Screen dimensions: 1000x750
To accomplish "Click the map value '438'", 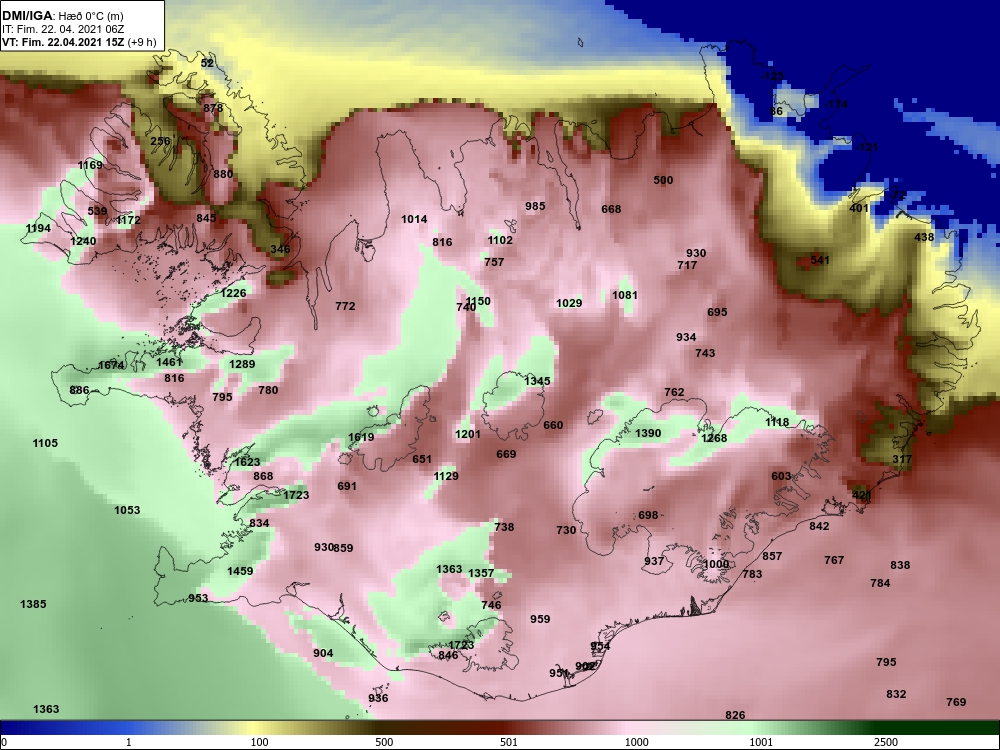I will pyautogui.click(x=924, y=237).
